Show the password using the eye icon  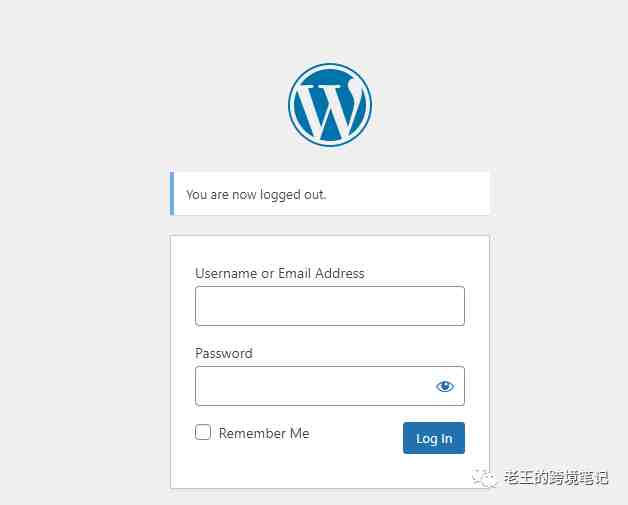pyautogui.click(x=445, y=386)
